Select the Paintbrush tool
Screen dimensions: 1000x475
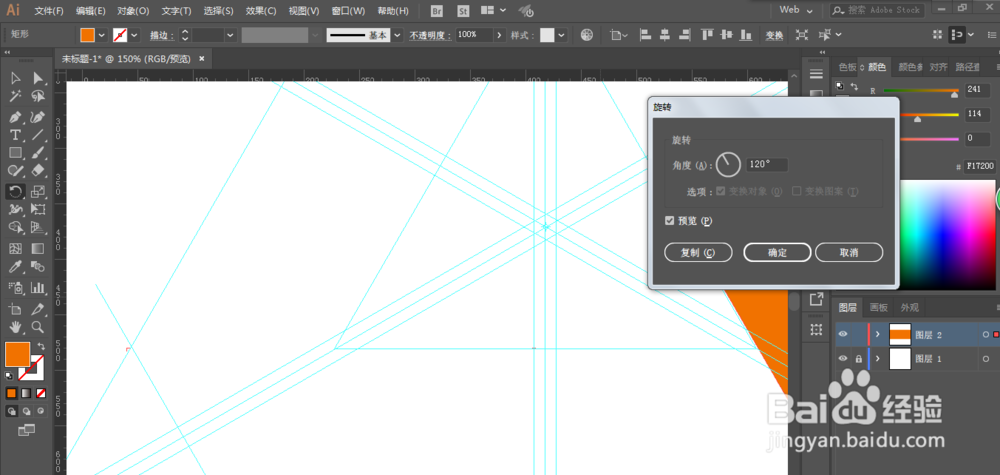[x=38, y=153]
